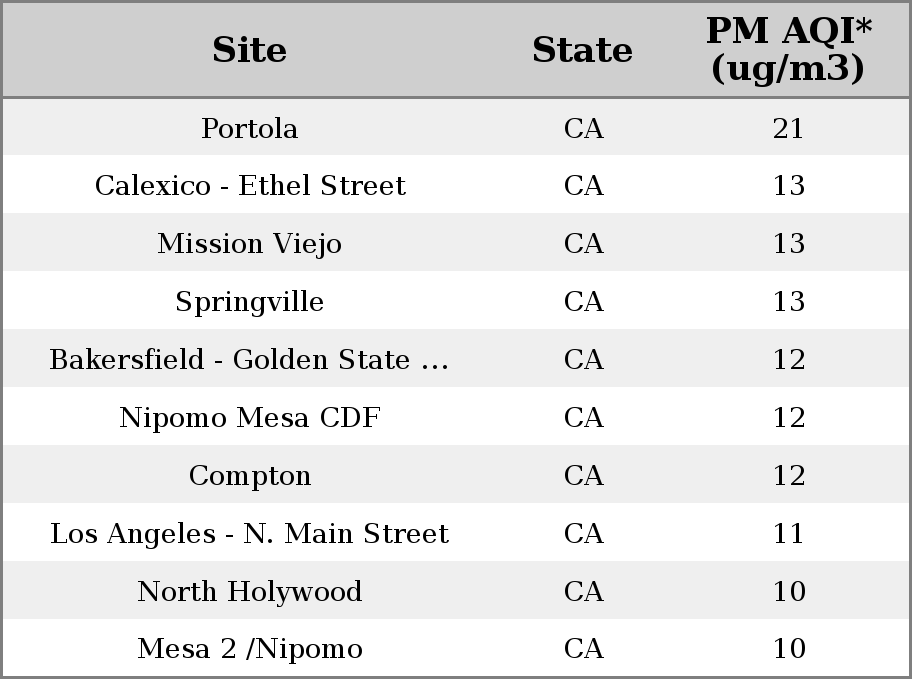
Task: Click the truncated Bakersfield - Golden State entry
Action: point(249,359)
